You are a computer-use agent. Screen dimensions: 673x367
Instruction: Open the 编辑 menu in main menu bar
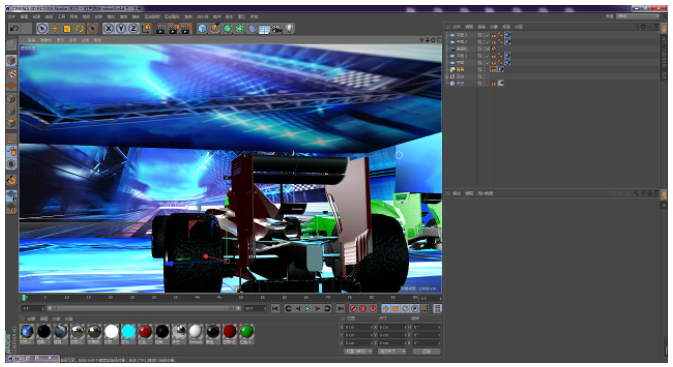click(24, 16)
